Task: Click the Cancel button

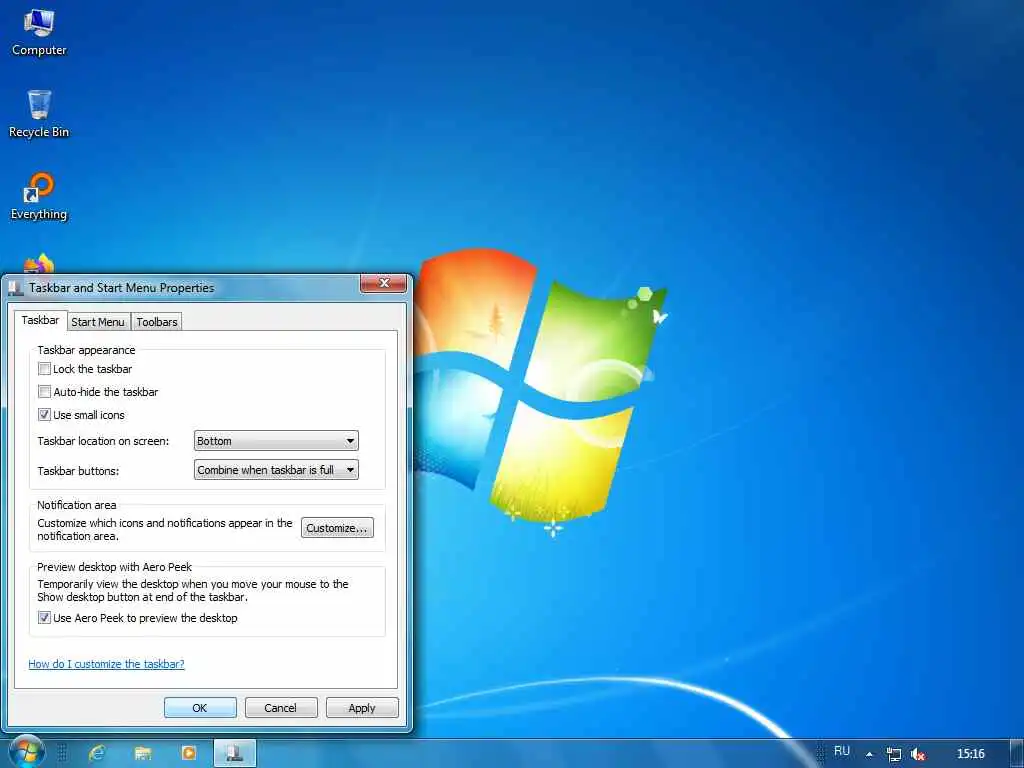Action: [281, 708]
